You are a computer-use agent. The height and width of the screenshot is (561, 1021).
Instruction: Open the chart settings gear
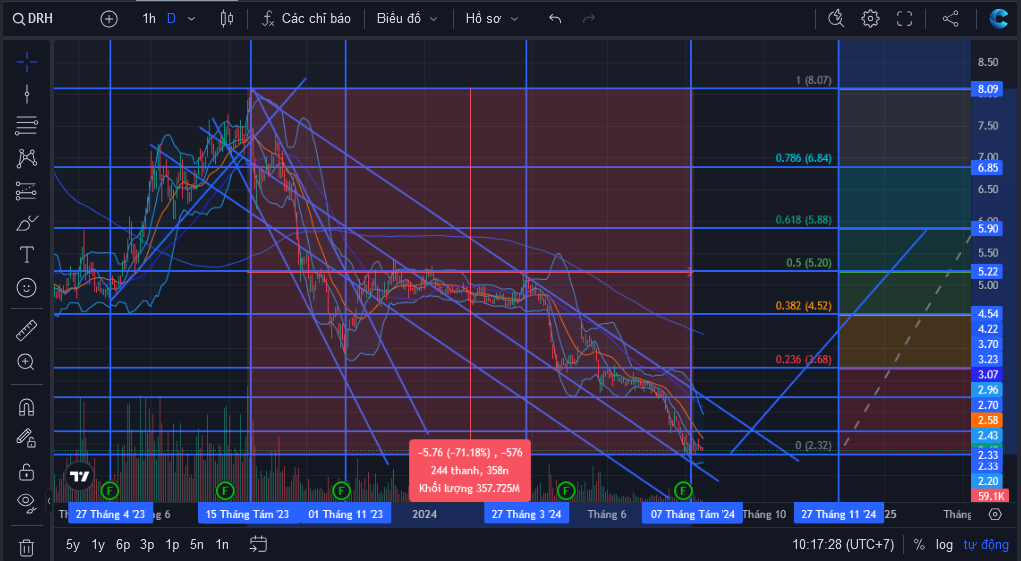point(870,19)
